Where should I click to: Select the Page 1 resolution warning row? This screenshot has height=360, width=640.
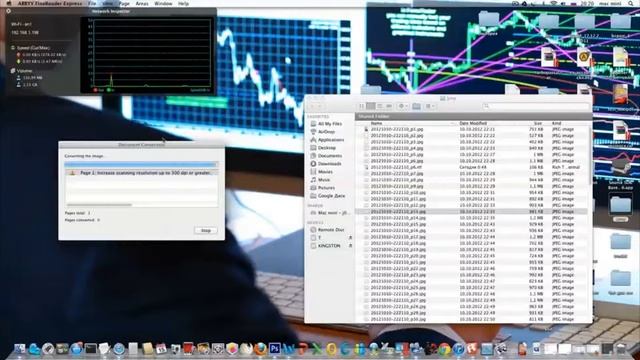click(141, 173)
